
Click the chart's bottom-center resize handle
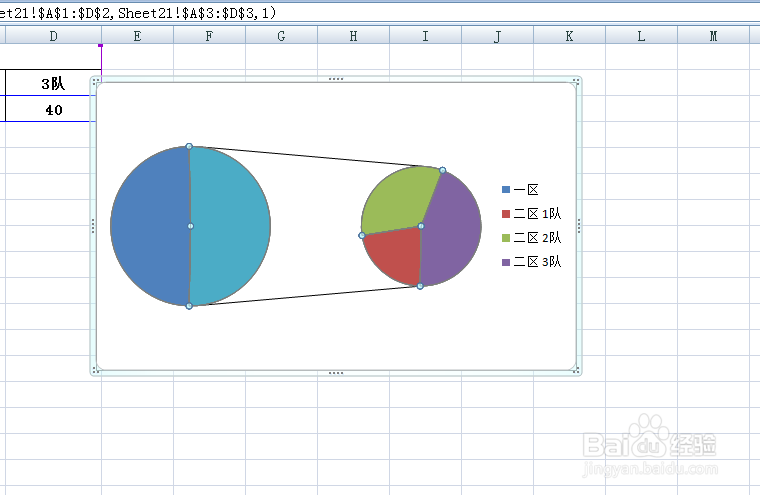[x=336, y=373]
